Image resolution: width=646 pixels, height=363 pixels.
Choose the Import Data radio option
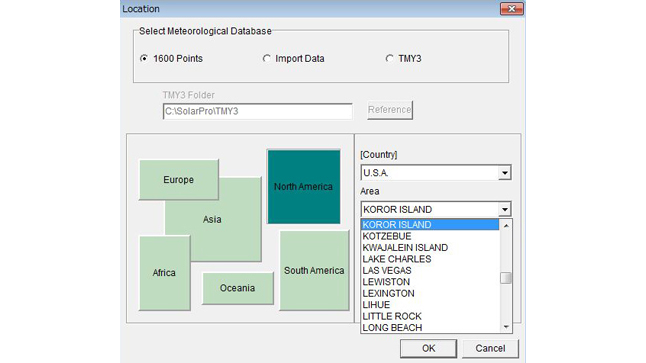267,59
